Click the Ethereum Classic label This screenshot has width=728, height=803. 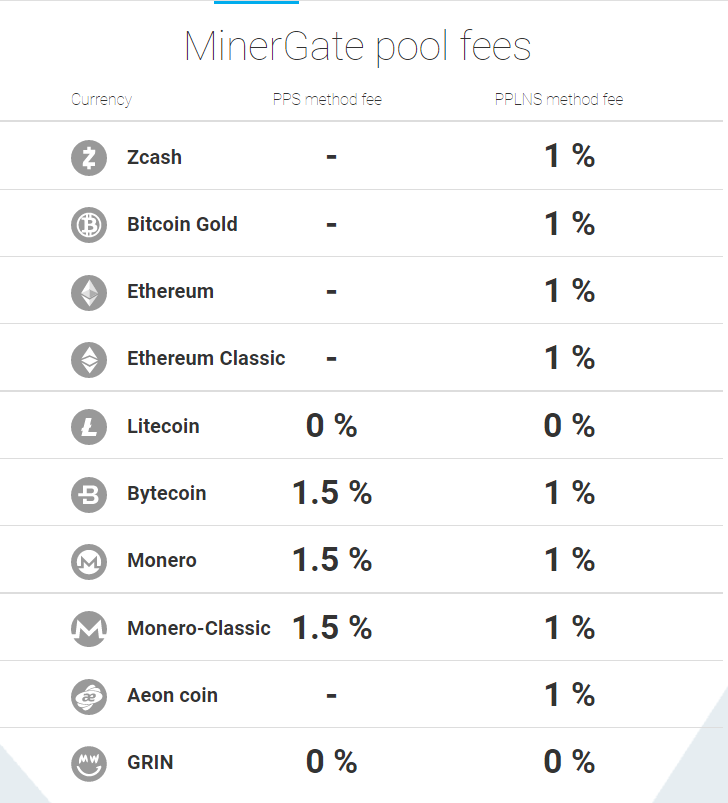[x=206, y=358]
